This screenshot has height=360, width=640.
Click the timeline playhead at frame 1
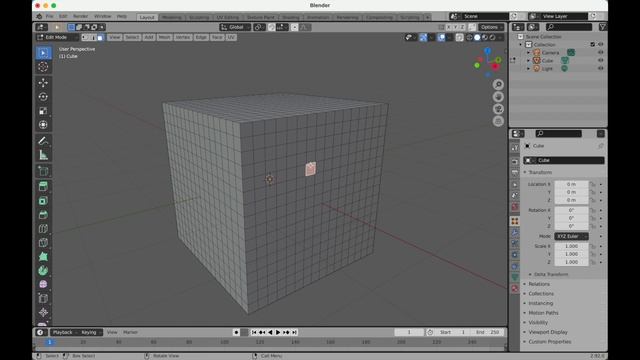coord(49,342)
